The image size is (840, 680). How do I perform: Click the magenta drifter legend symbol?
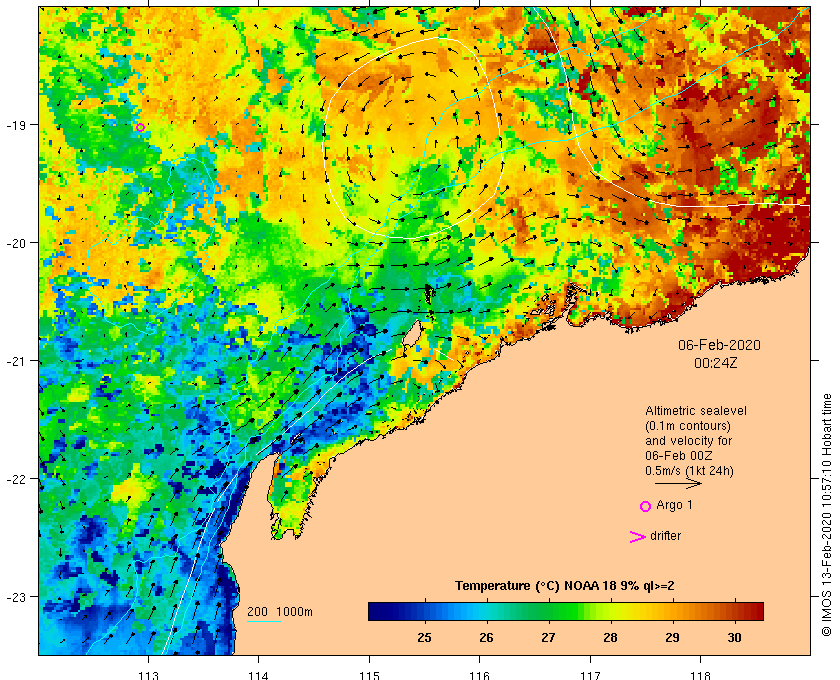(x=638, y=536)
